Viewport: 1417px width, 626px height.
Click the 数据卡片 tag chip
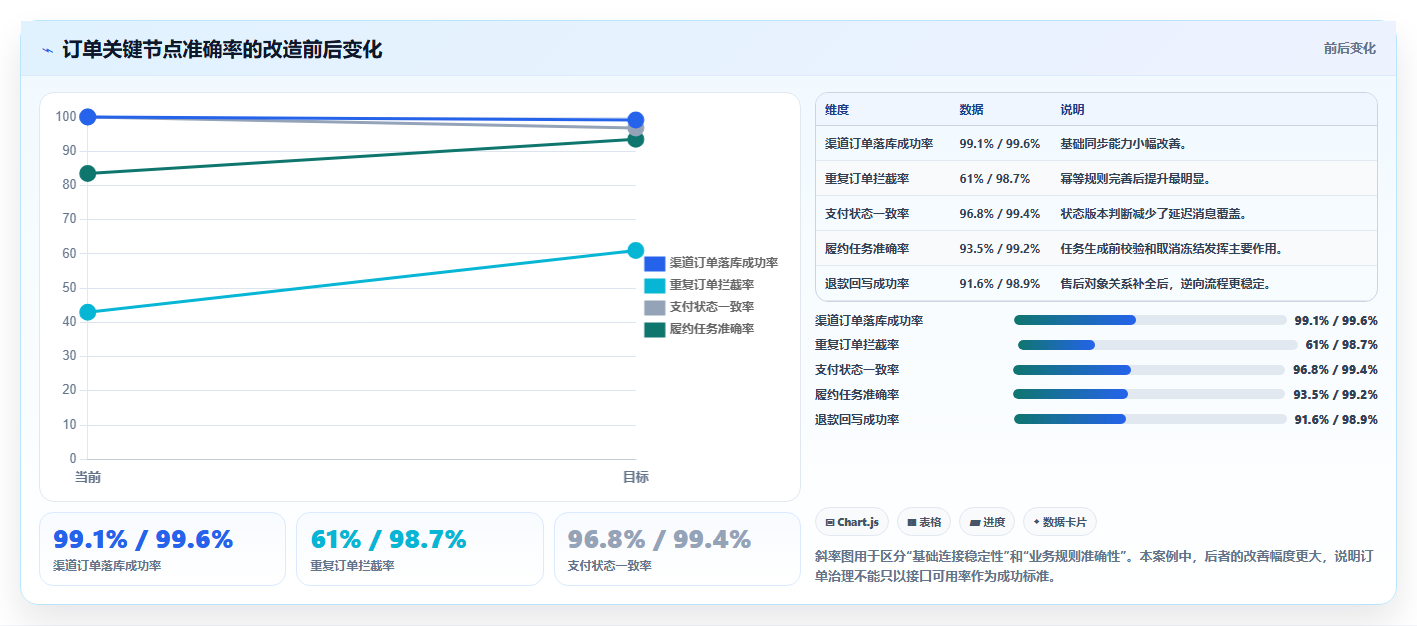tap(1060, 522)
